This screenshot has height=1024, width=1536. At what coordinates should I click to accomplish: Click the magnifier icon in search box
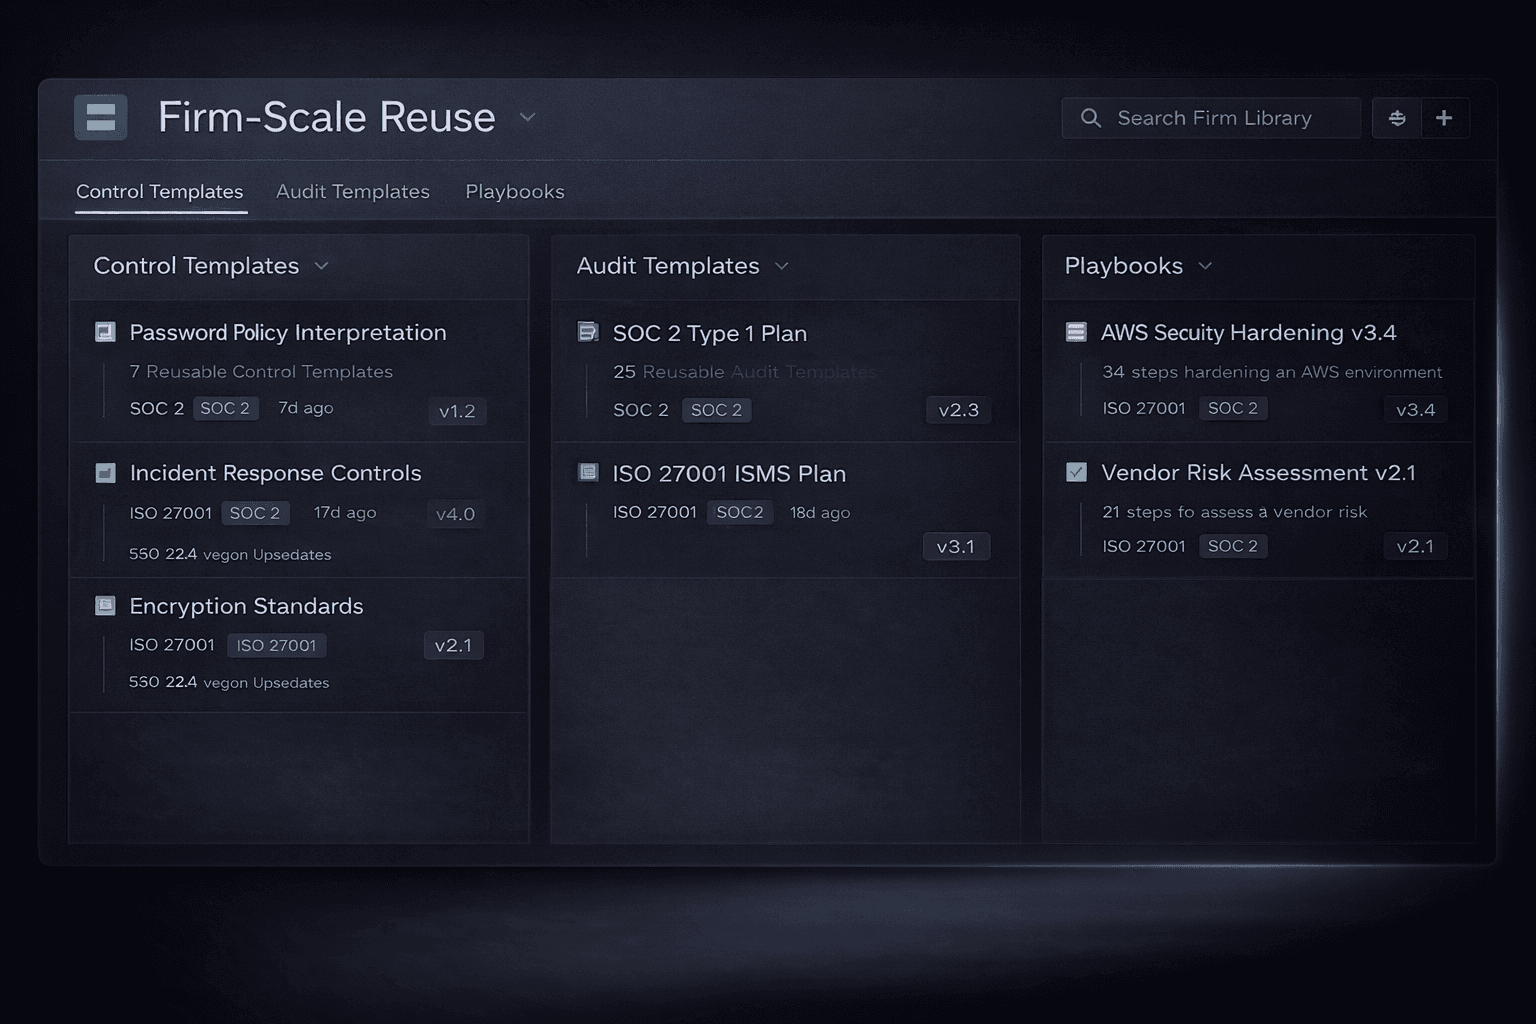pos(1091,118)
